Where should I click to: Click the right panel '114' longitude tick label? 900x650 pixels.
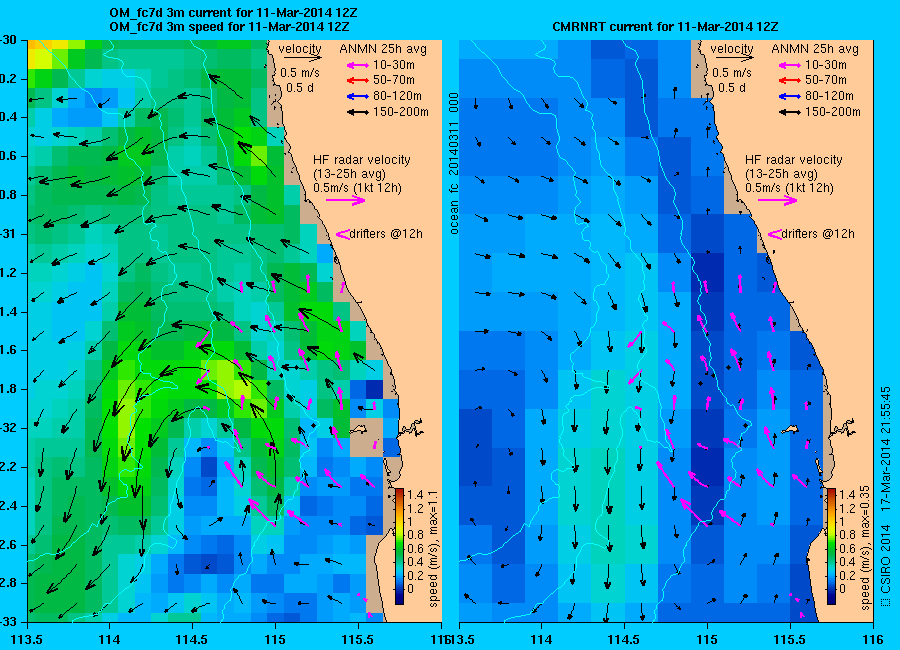541,639
